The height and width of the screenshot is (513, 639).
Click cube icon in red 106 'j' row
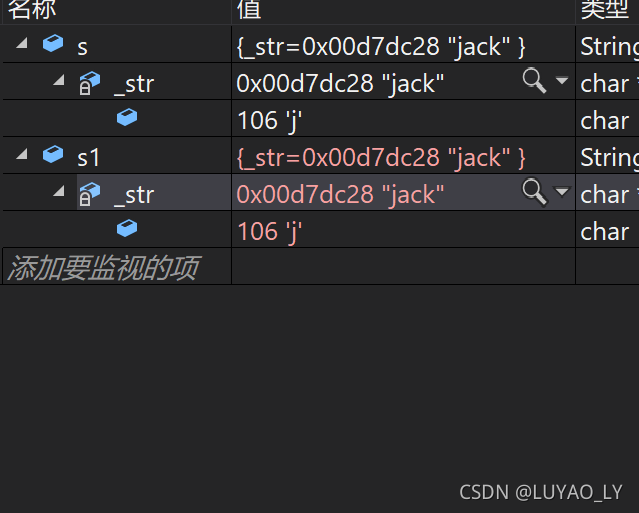(x=127, y=228)
